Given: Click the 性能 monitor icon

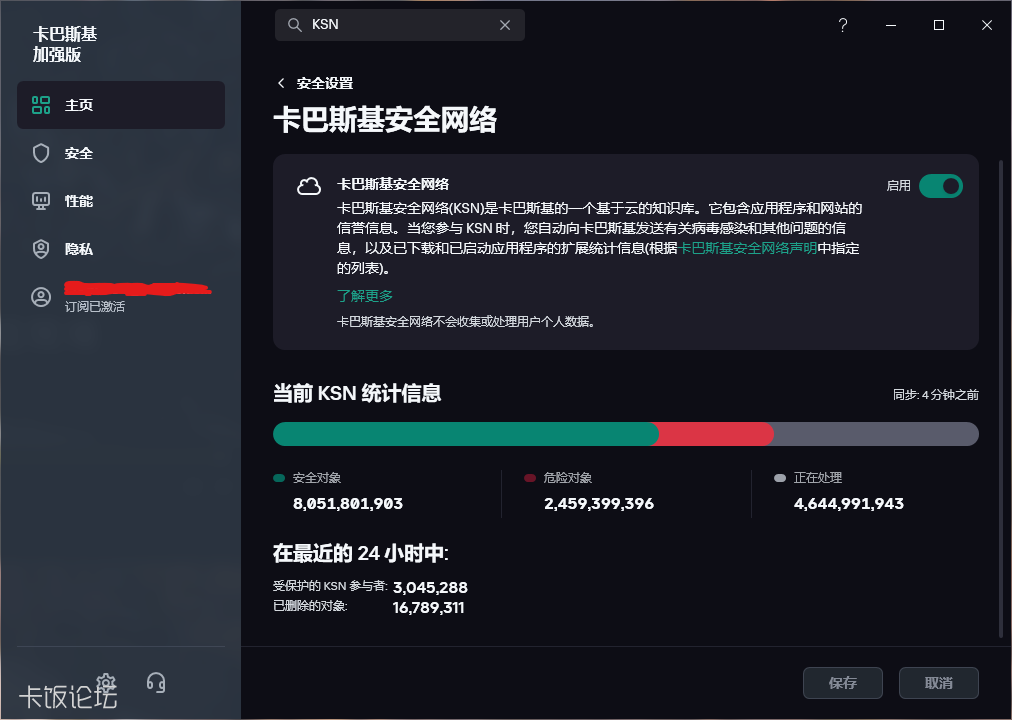Looking at the screenshot, I should point(41,201).
